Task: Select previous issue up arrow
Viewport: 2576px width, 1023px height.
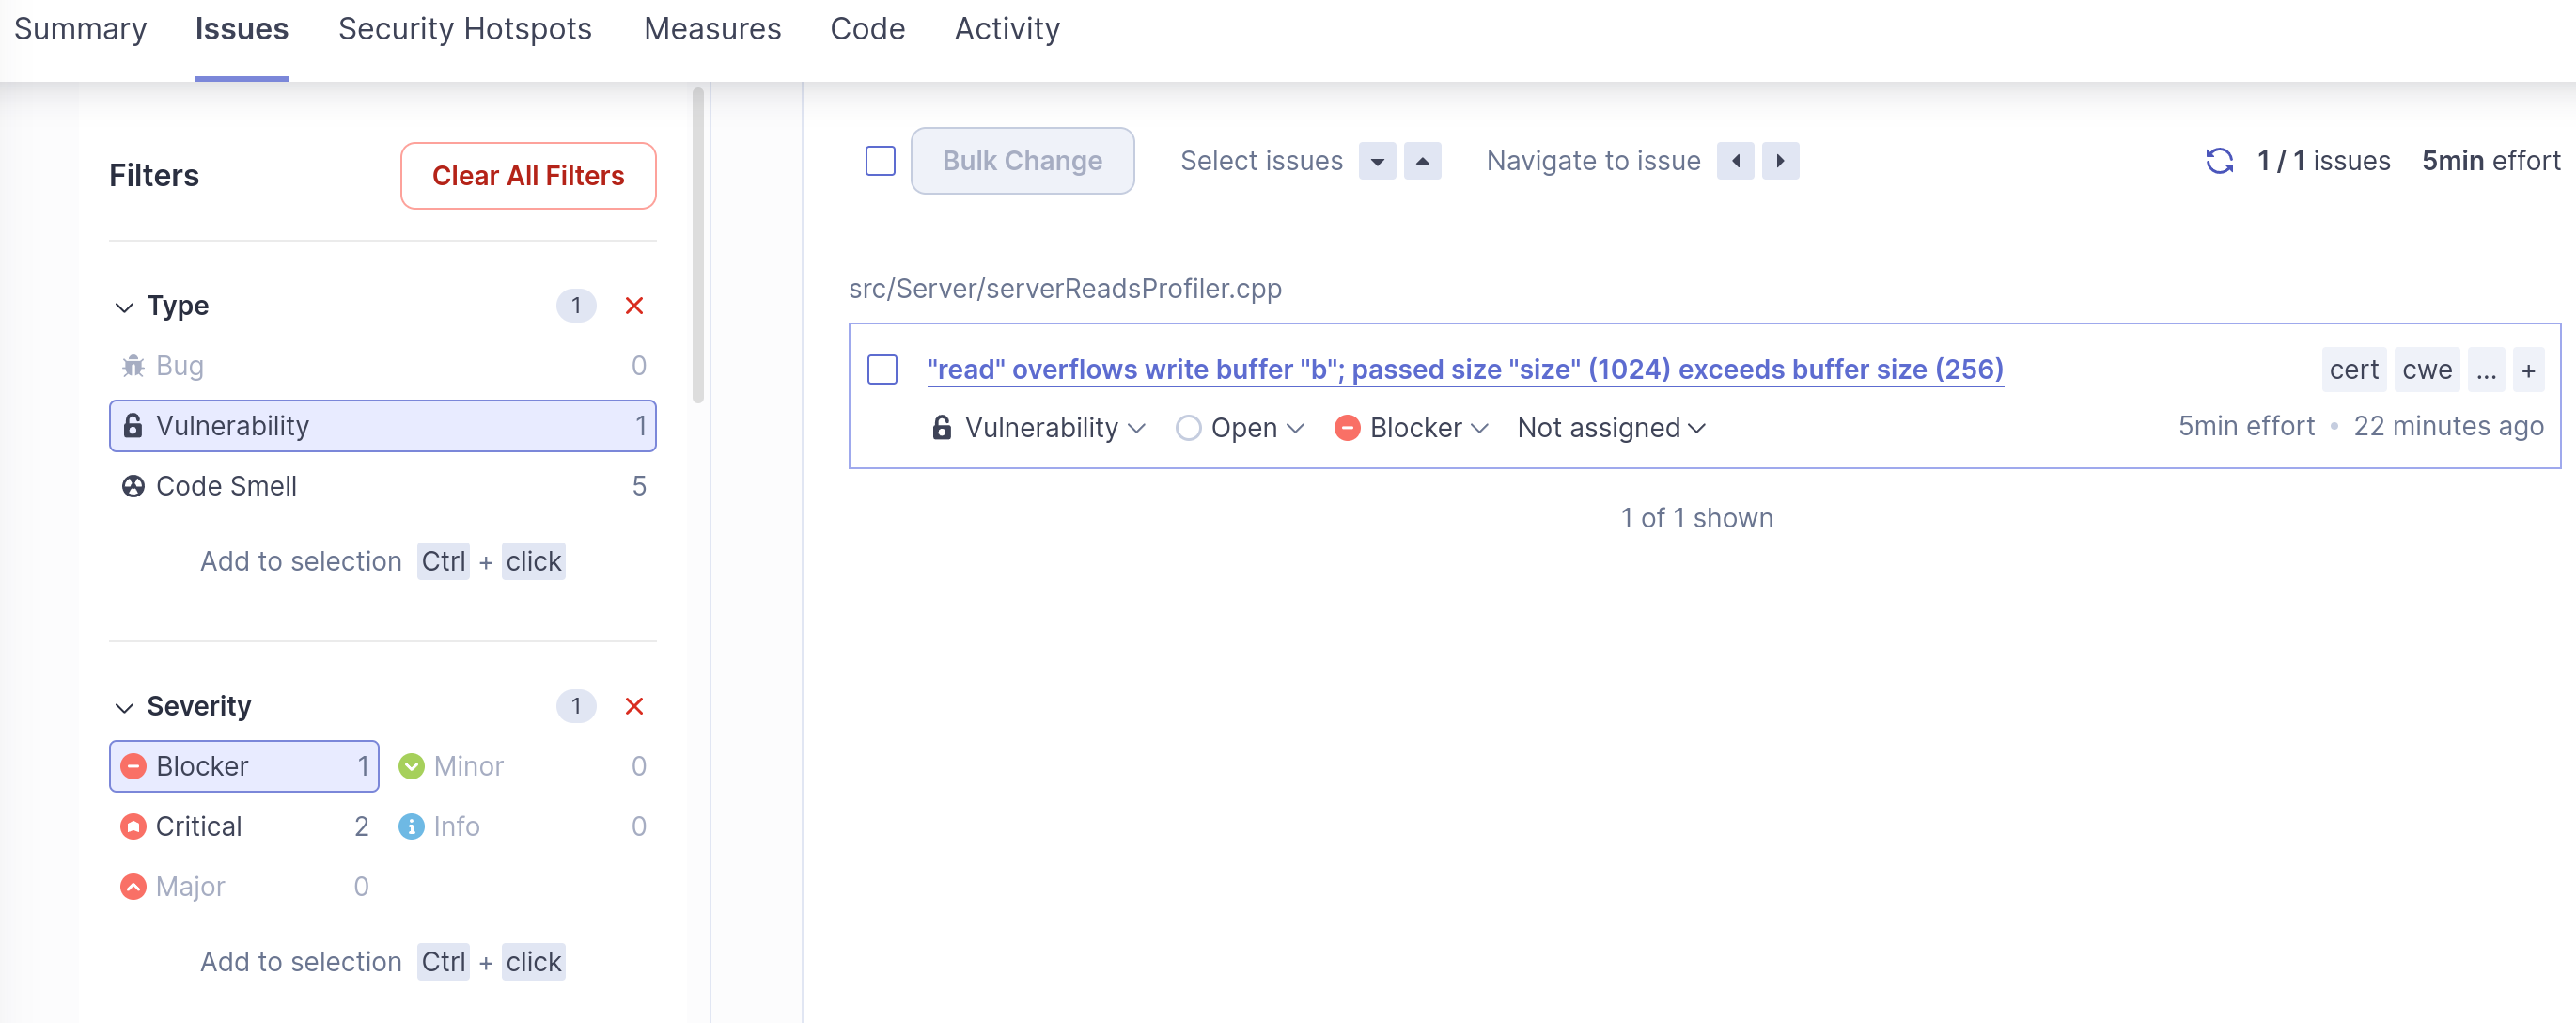Action: pos(1421,161)
